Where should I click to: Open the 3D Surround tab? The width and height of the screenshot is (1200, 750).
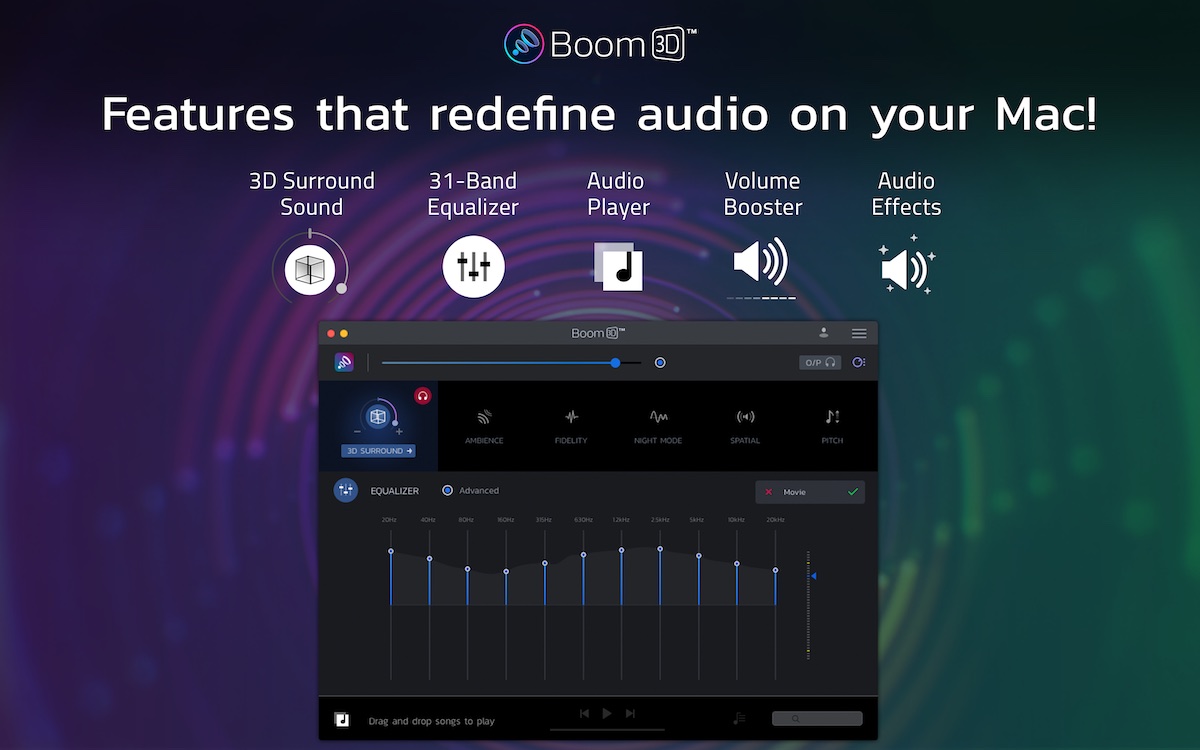pyautogui.click(x=378, y=451)
